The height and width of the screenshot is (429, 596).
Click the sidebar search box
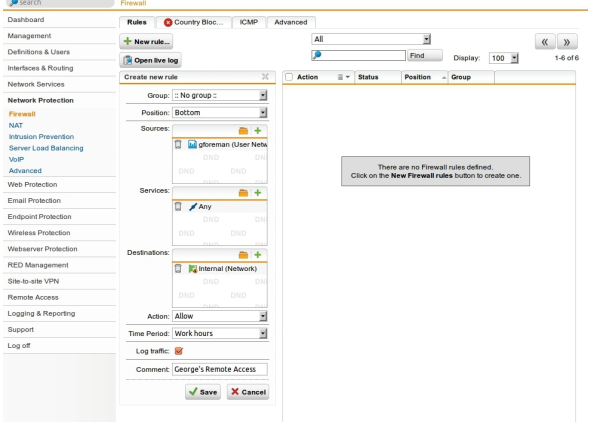(x=60, y=3)
